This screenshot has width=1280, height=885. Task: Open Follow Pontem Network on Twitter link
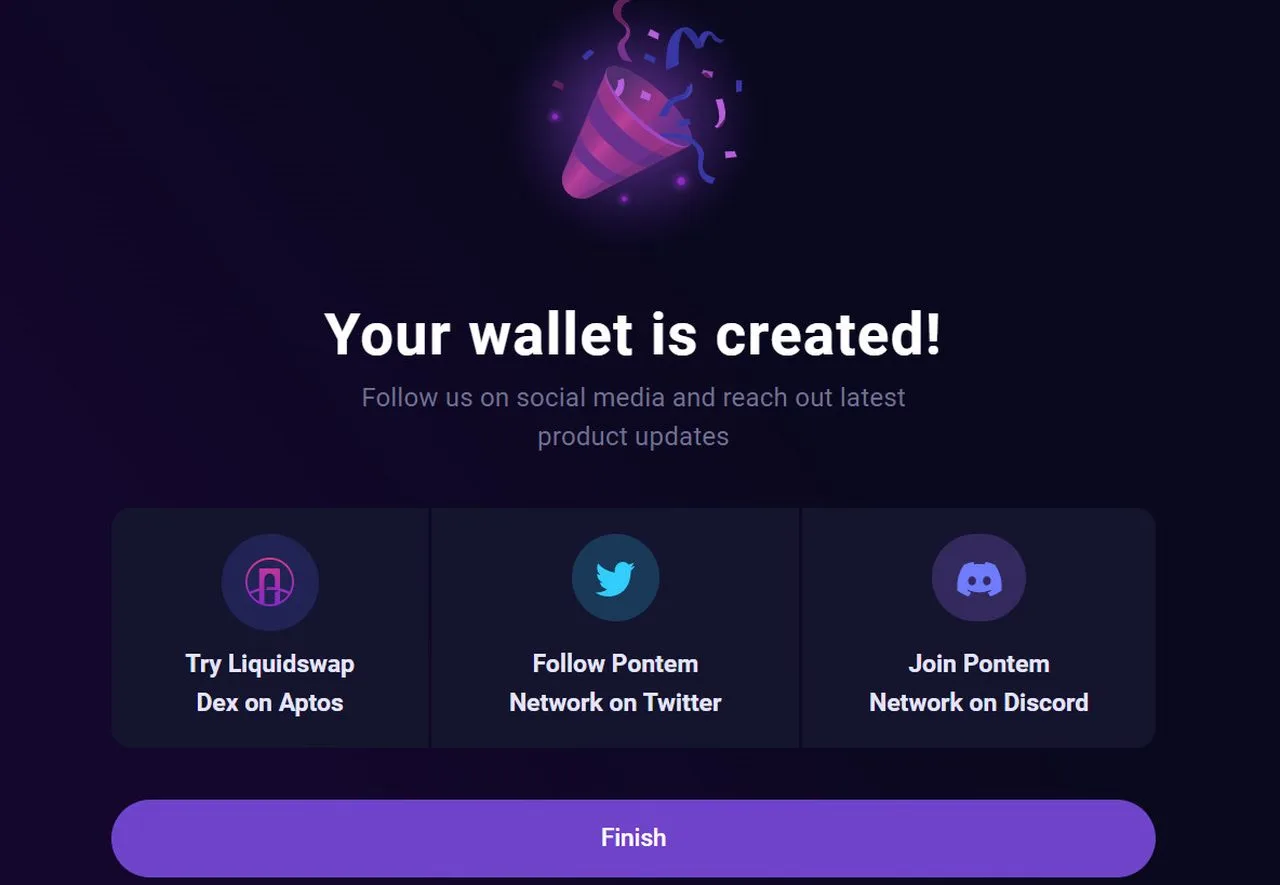615,627
